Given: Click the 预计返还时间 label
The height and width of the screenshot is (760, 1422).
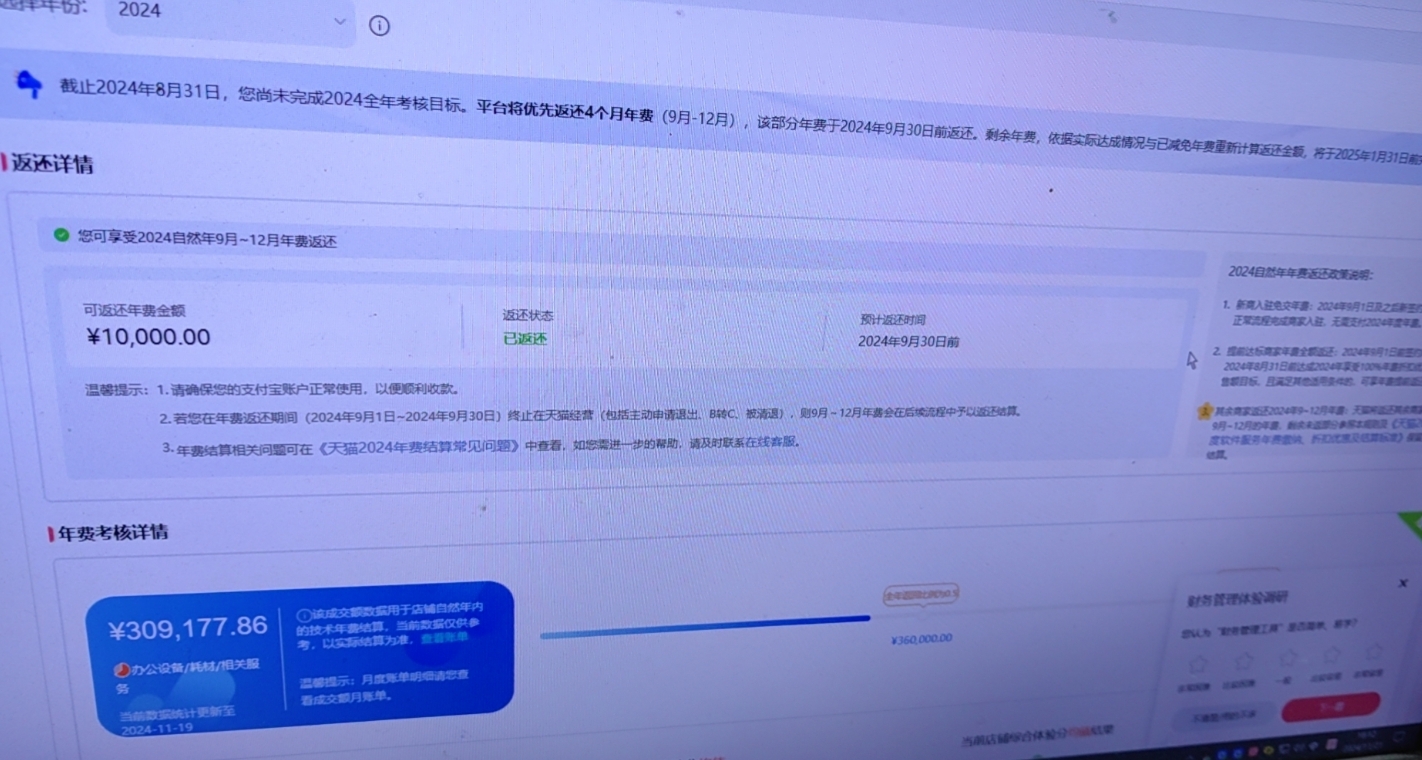Looking at the screenshot, I should [892, 320].
